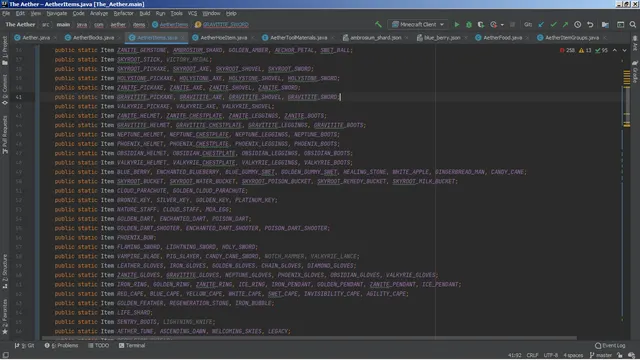
Task: Start debugging with the green bug icon
Action: pyautogui.click(x=469, y=24)
